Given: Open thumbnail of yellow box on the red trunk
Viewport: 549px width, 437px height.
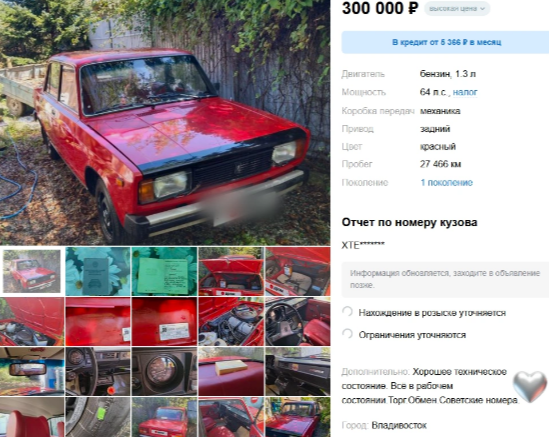Looking at the screenshot, I should tap(231, 372).
